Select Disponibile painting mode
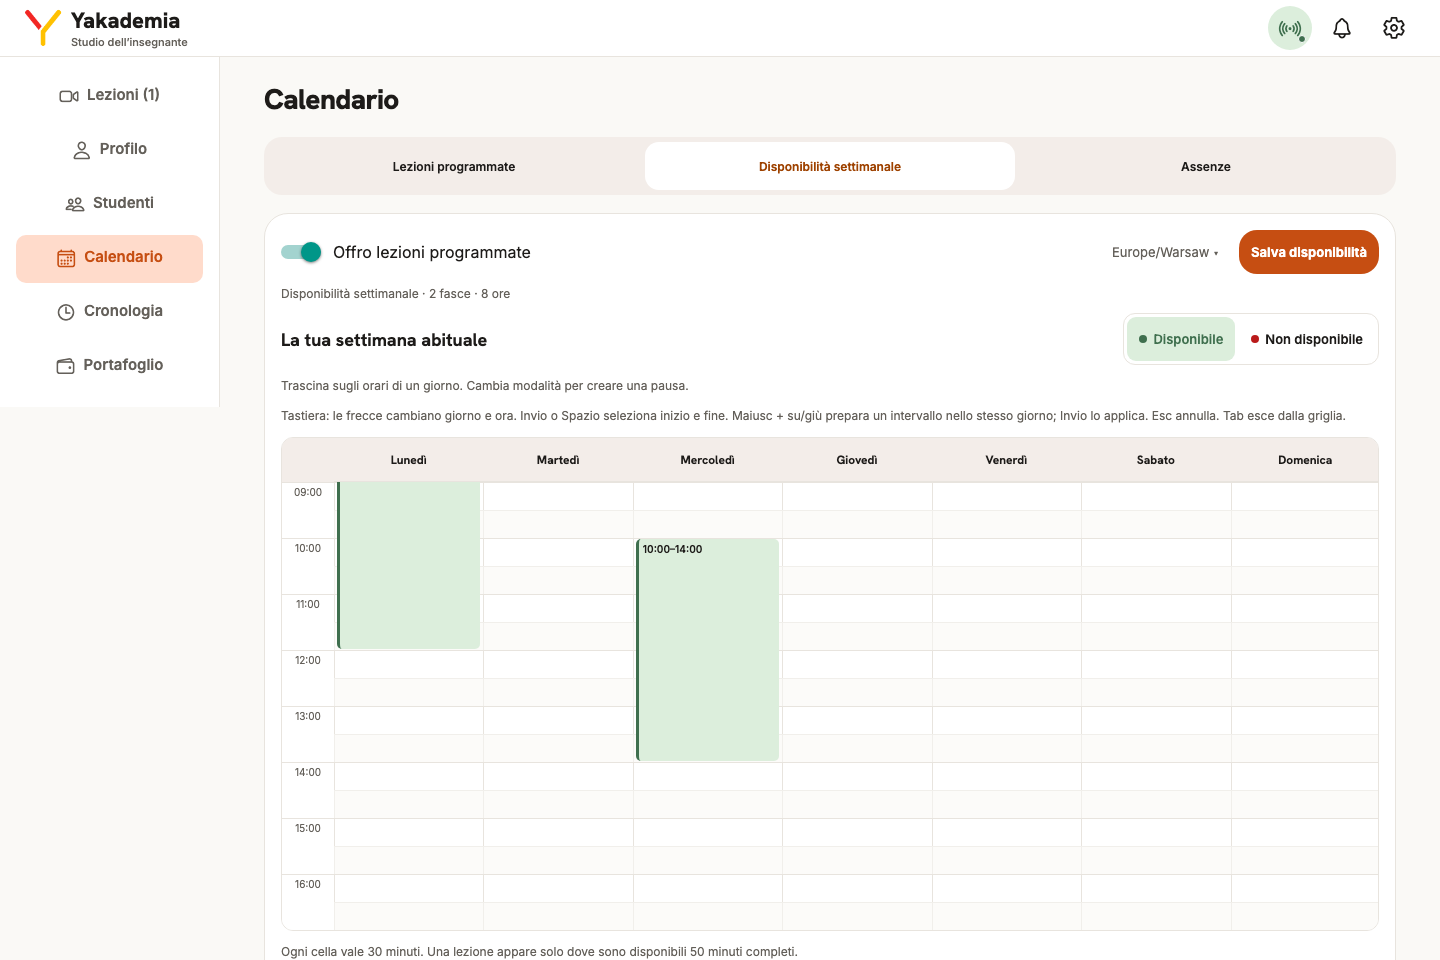Screen dimensions: 1440x960 pyautogui.click(x=1181, y=339)
